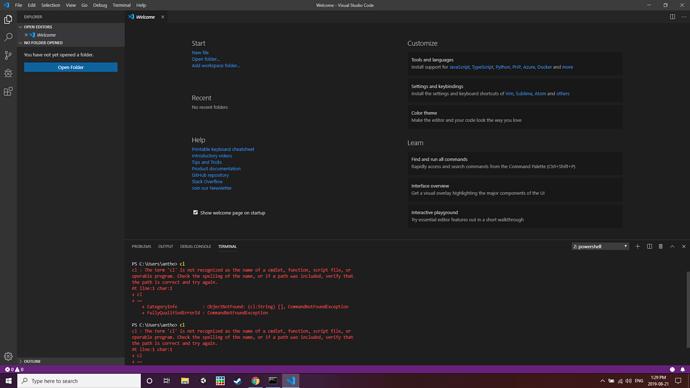The height and width of the screenshot is (388, 690).
Task: Select Welcome in Open Editors list
Action: 46,35
